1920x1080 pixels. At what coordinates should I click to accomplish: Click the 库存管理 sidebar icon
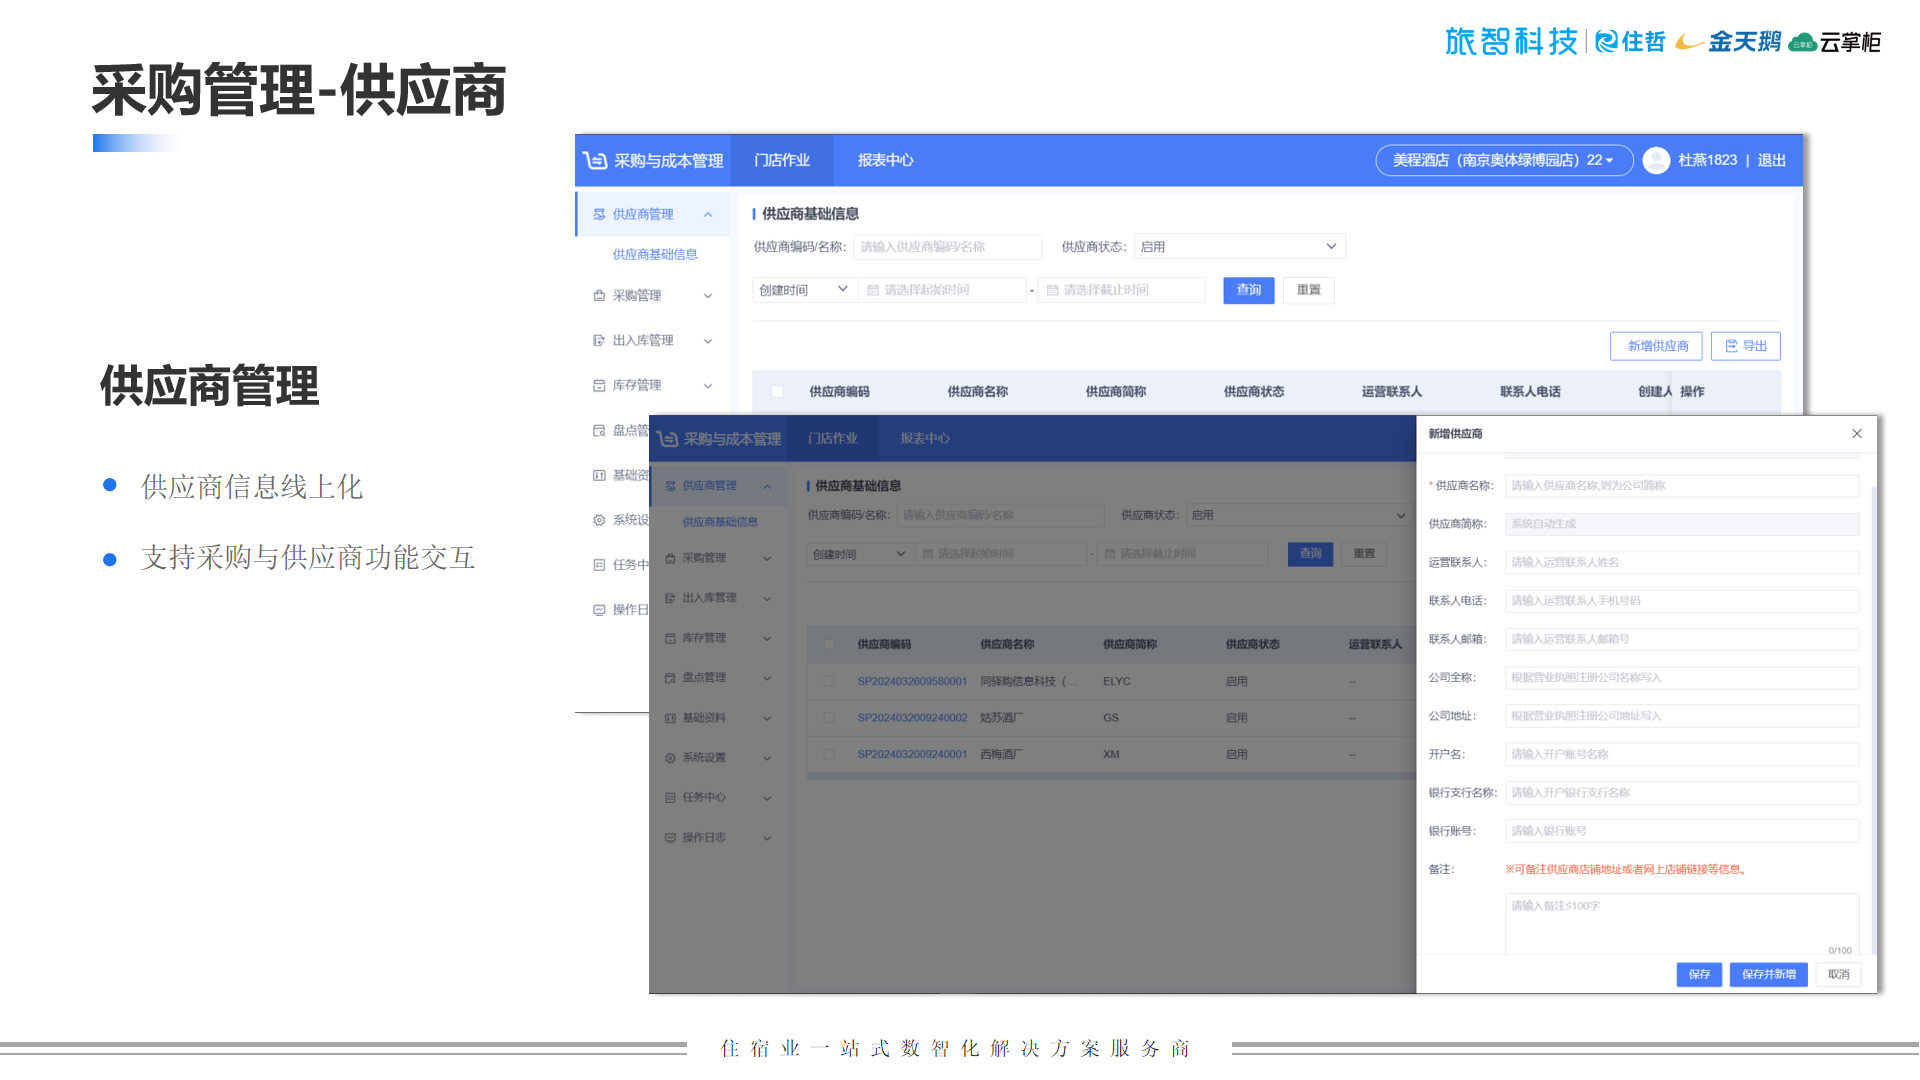599,385
